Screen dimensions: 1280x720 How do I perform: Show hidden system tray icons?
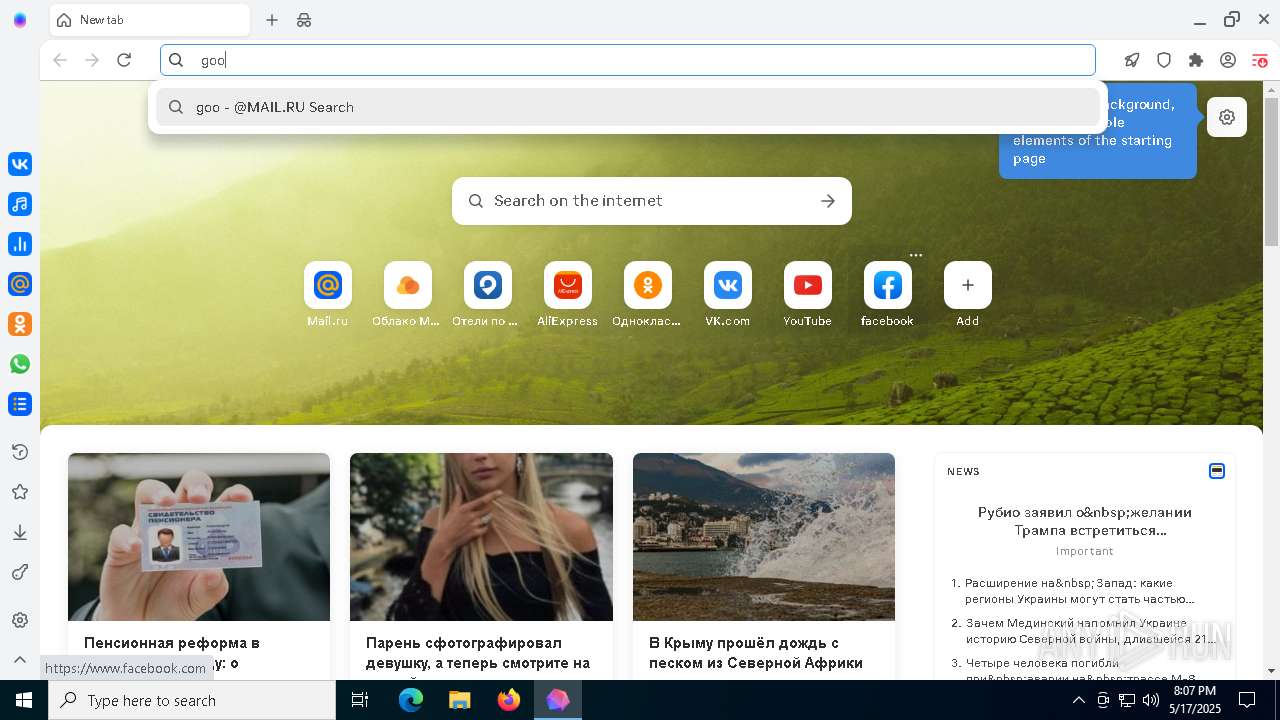pos(1079,700)
